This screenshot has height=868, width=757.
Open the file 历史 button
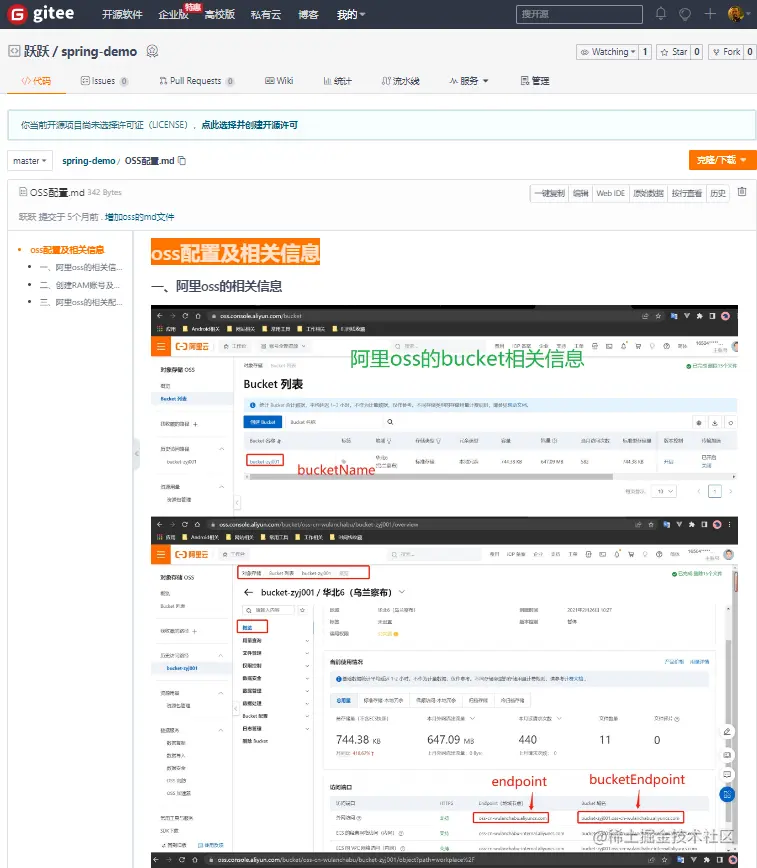[x=718, y=193]
